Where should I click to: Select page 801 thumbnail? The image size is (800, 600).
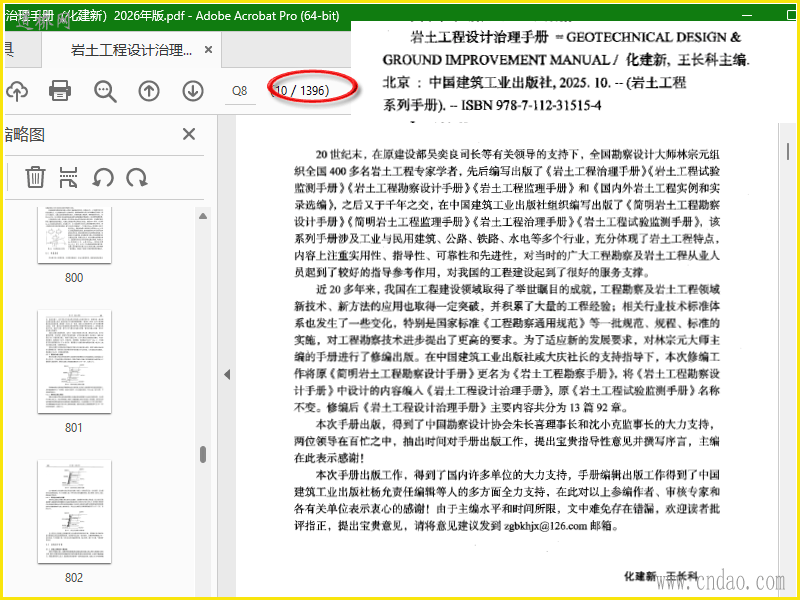(x=74, y=361)
